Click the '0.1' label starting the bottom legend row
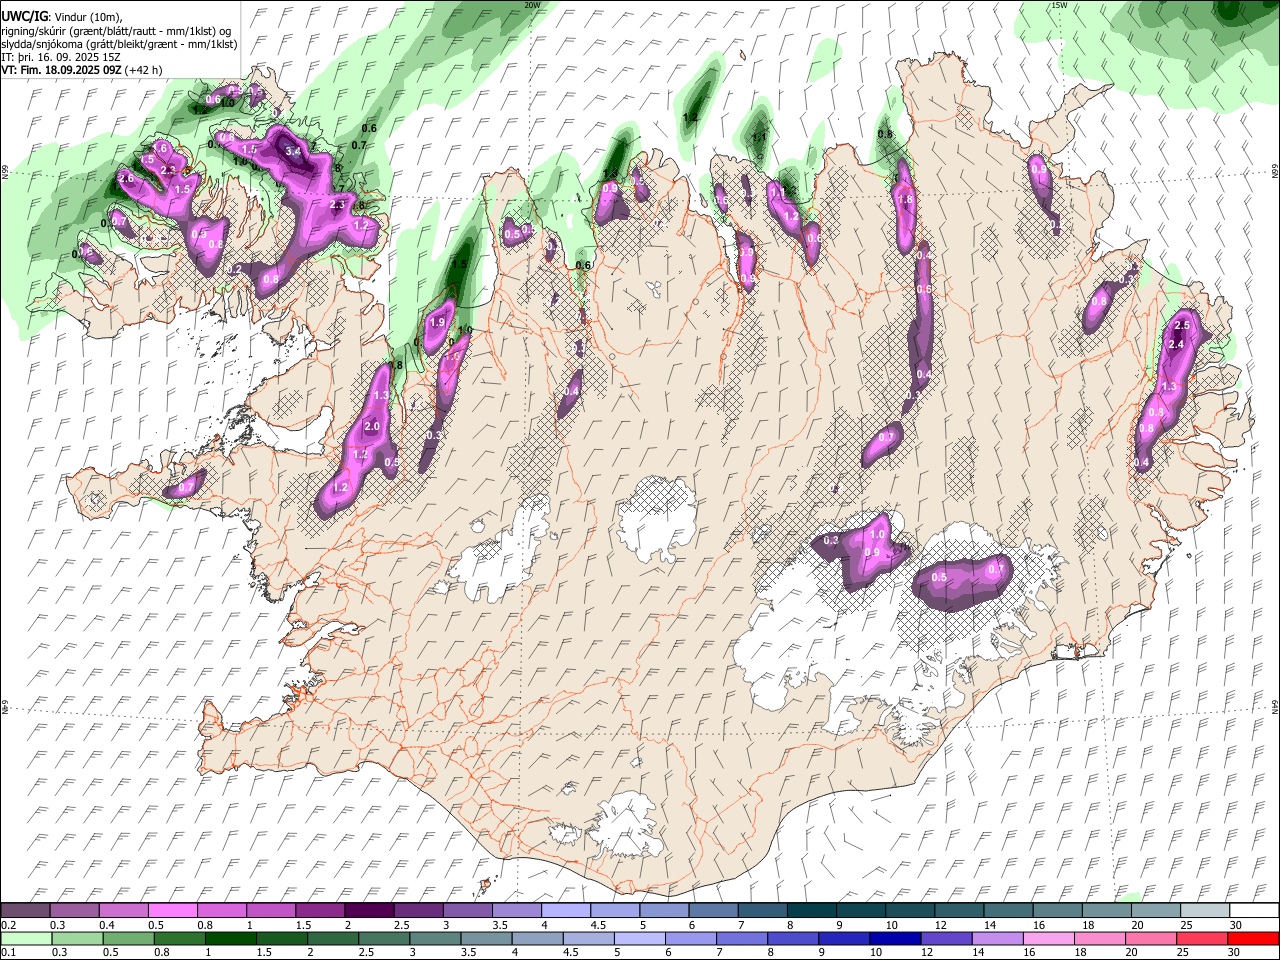Image resolution: width=1280 pixels, height=960 pixels. click(8, 953)
